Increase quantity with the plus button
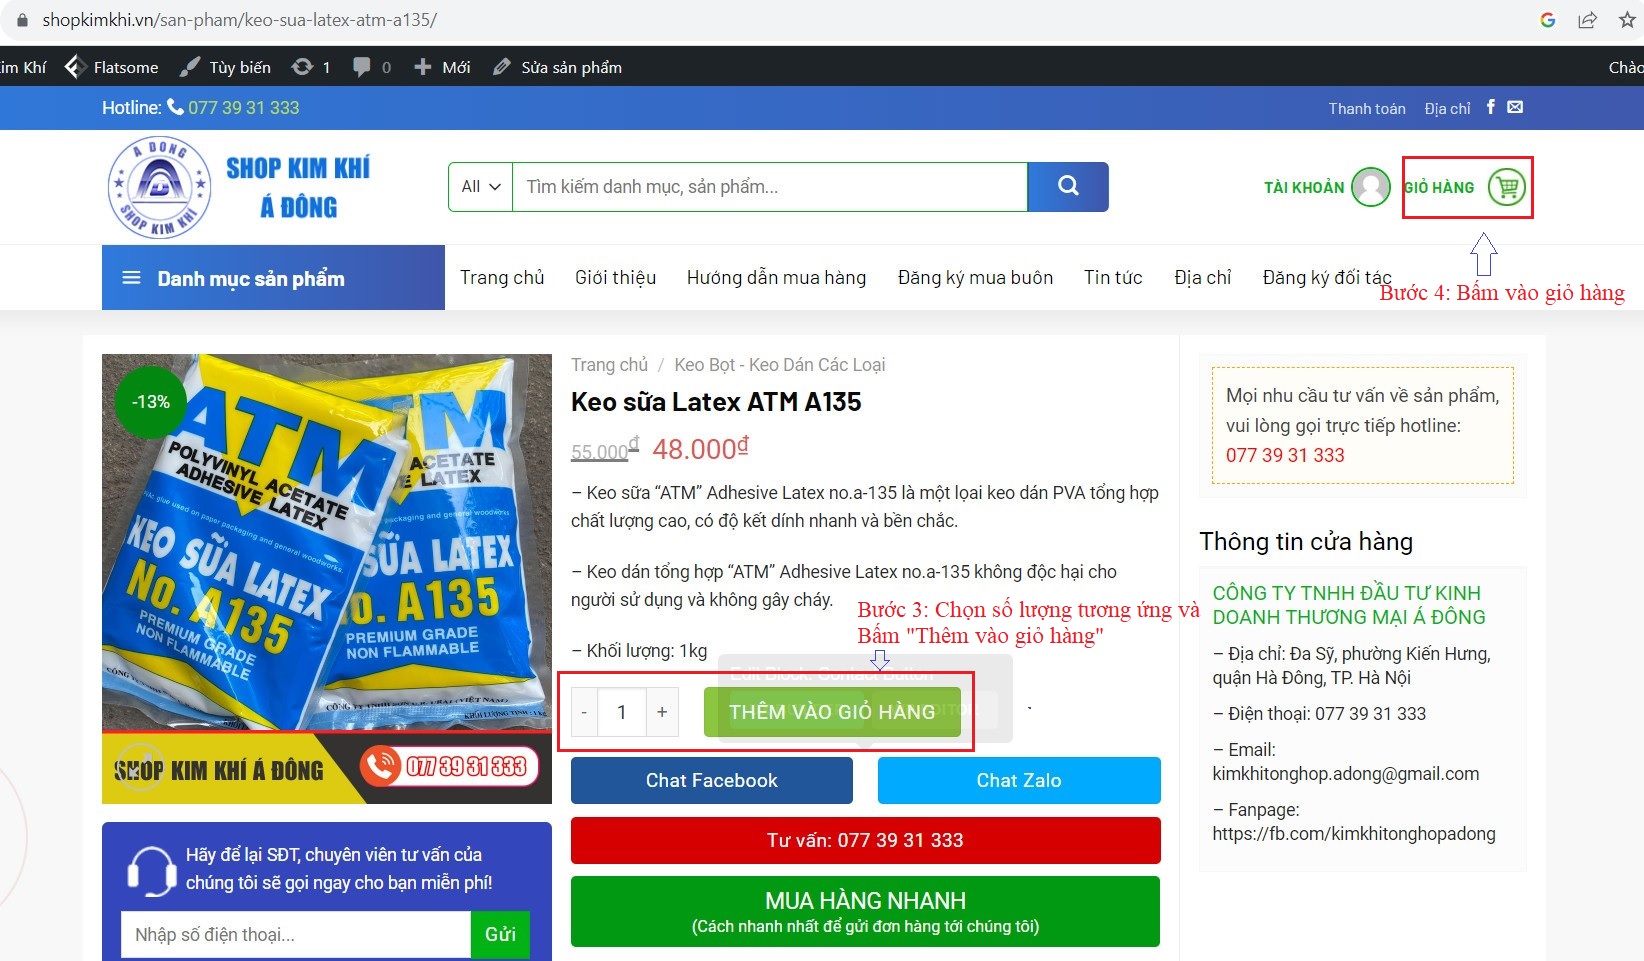1644x961 pixels. coord(662,712)
